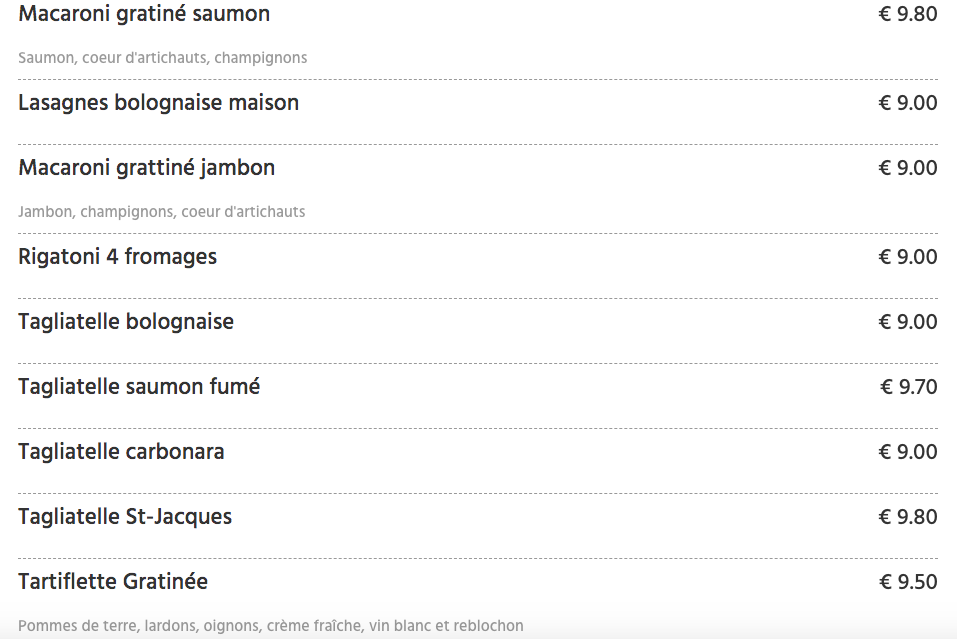Click the Tagliatelle bolognaise € 9.00 price

click(908, 322)
